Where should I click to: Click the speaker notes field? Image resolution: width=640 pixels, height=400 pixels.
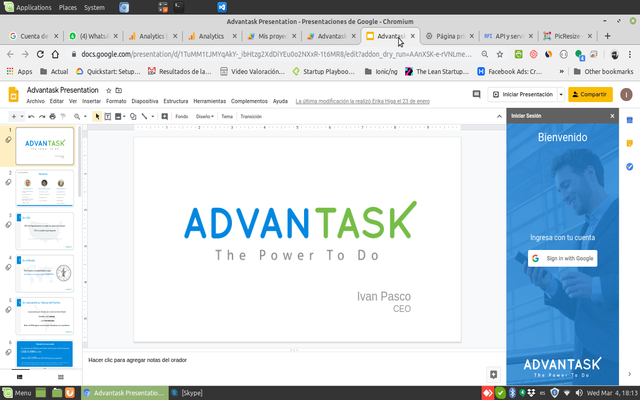coord(294,360)
